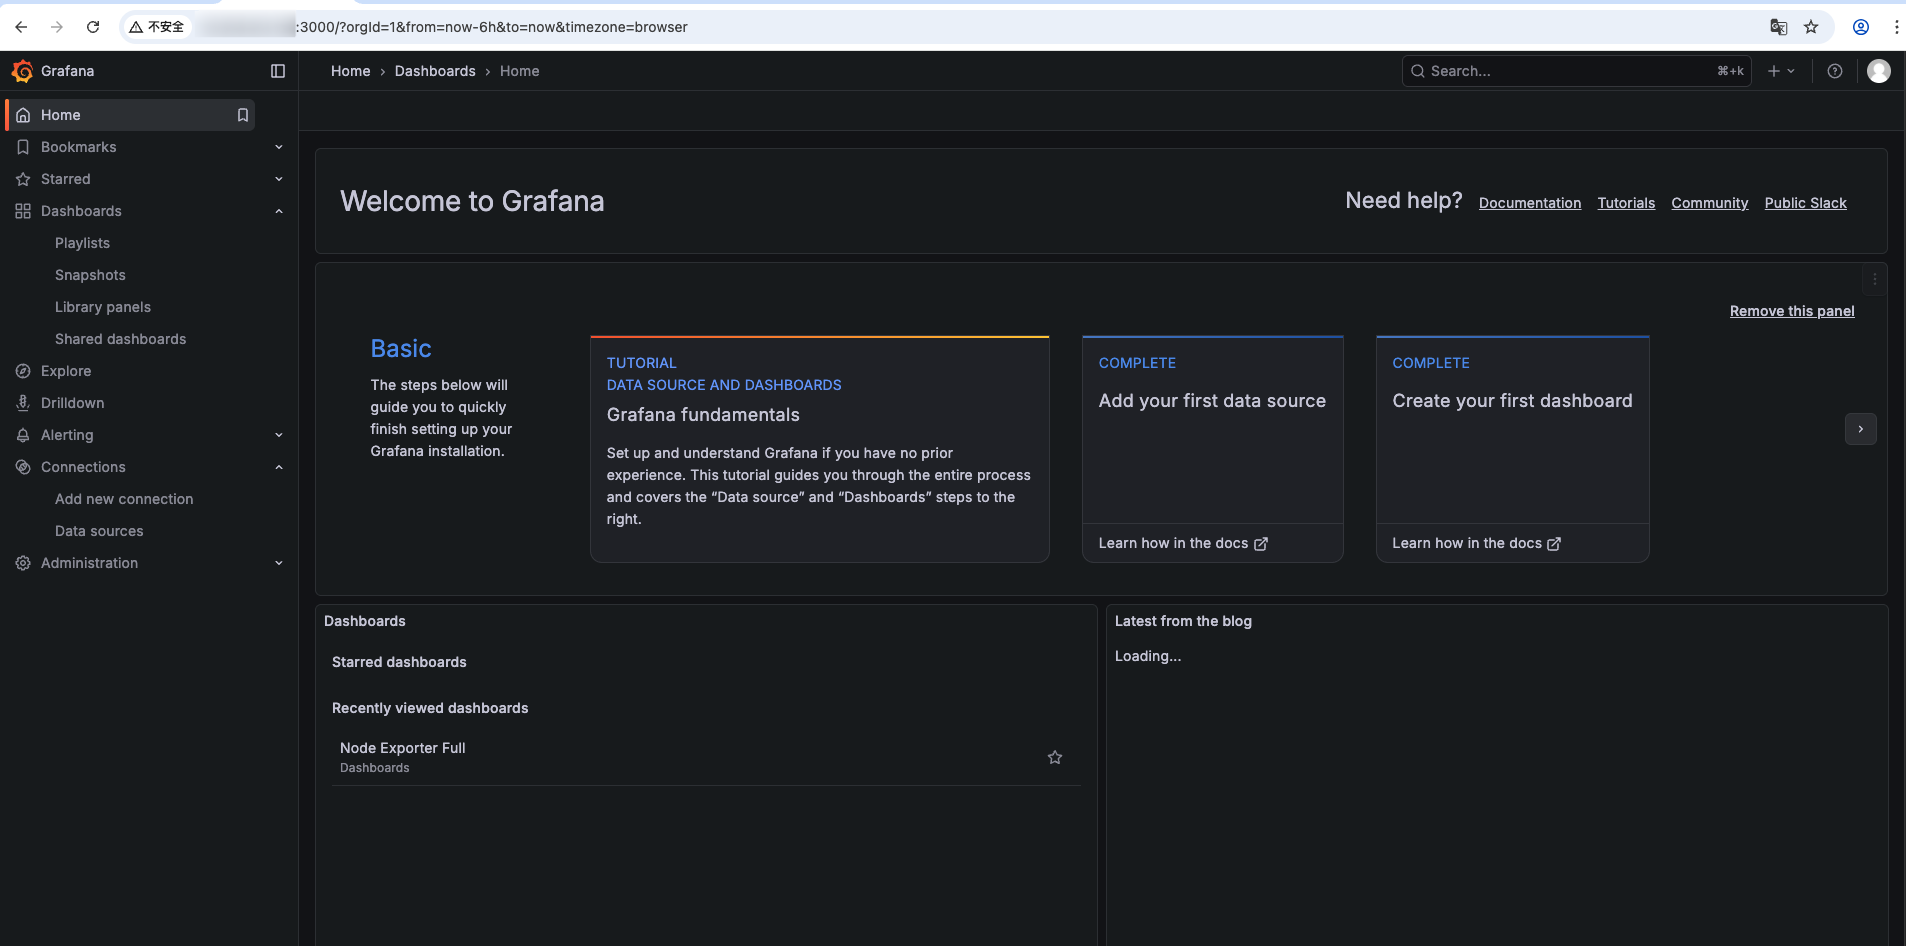Image resolution: width=1906 pixels, height=946 pixels.
Task: Open Administration in the sidebar
Action: point(89,563)
